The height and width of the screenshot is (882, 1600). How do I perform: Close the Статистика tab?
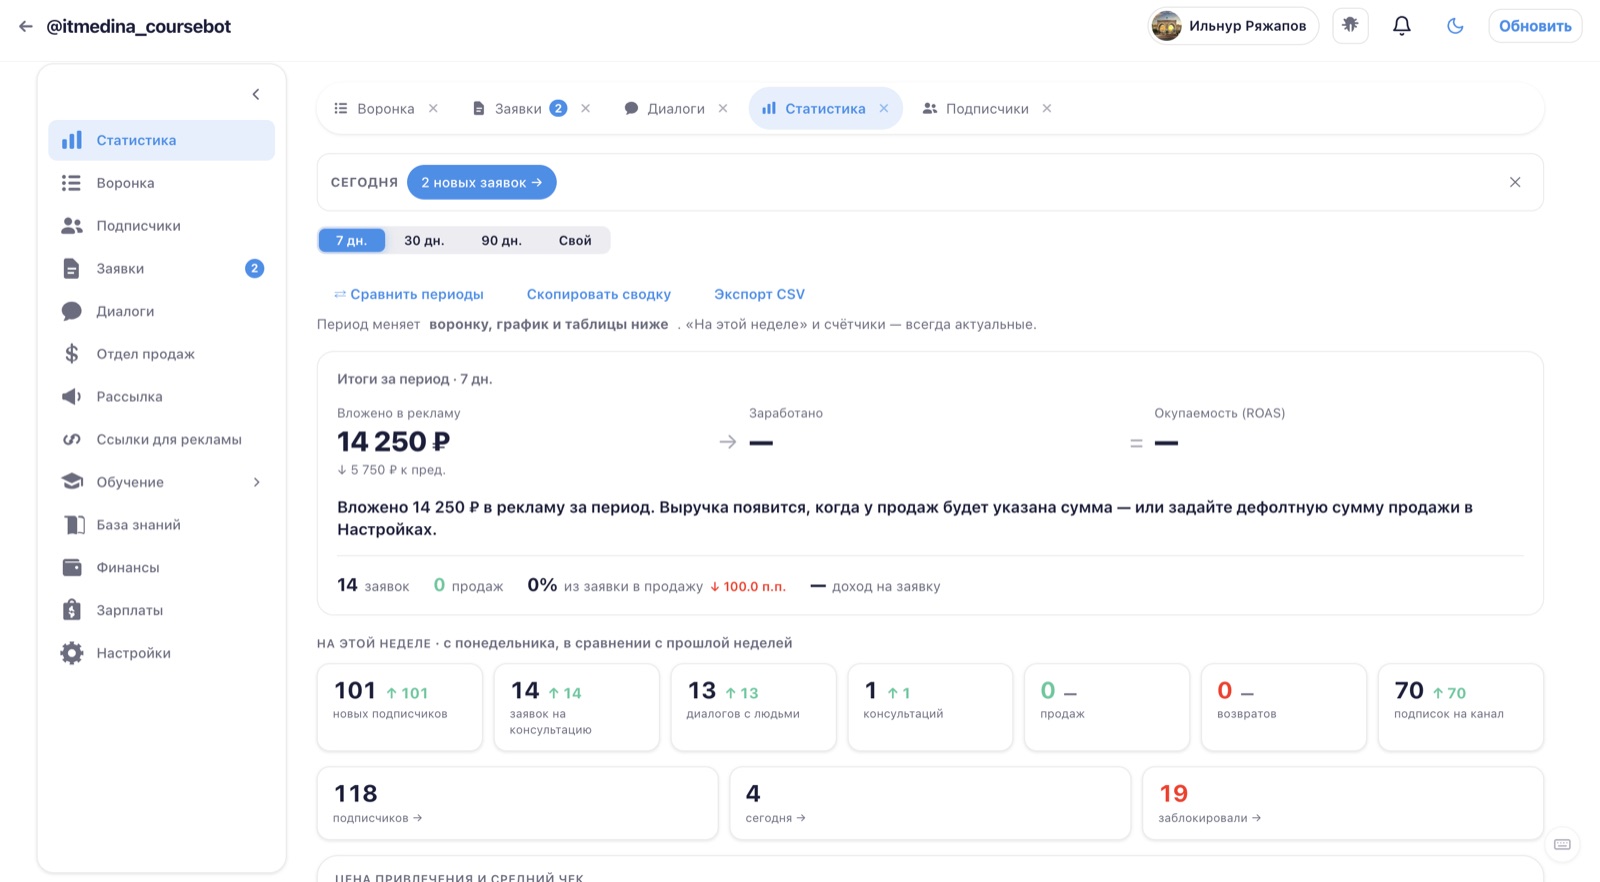click(884, 108)
